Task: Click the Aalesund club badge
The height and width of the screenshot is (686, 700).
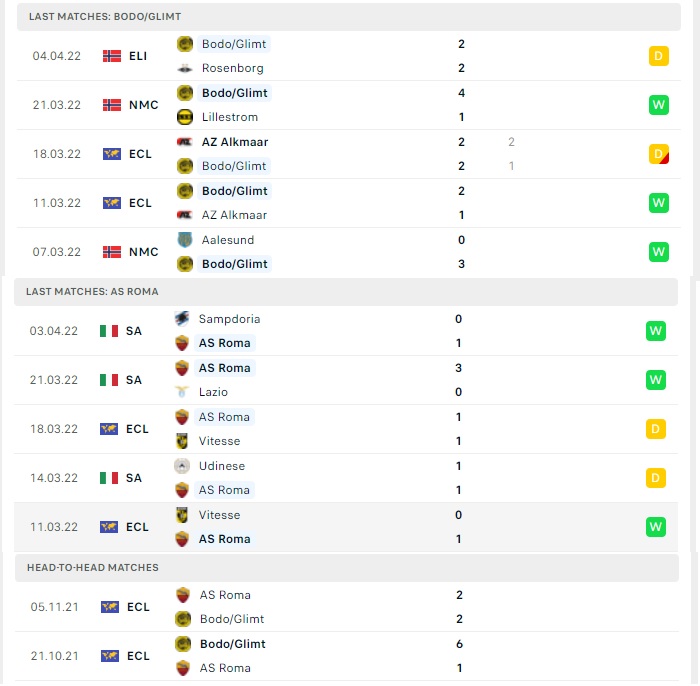Action: pos(185,240)
